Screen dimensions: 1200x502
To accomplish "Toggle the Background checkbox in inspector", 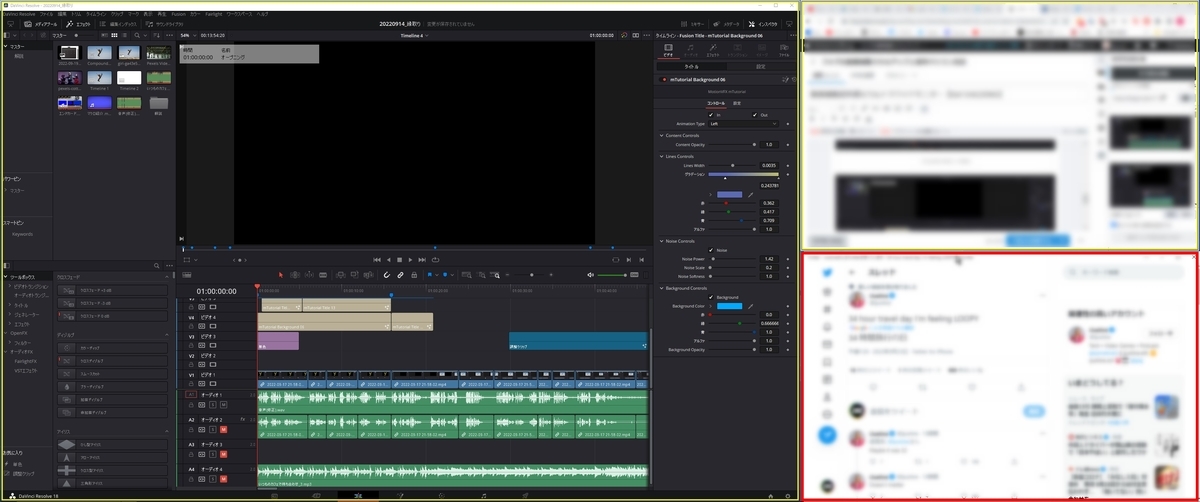I will [x=711, y=297].
